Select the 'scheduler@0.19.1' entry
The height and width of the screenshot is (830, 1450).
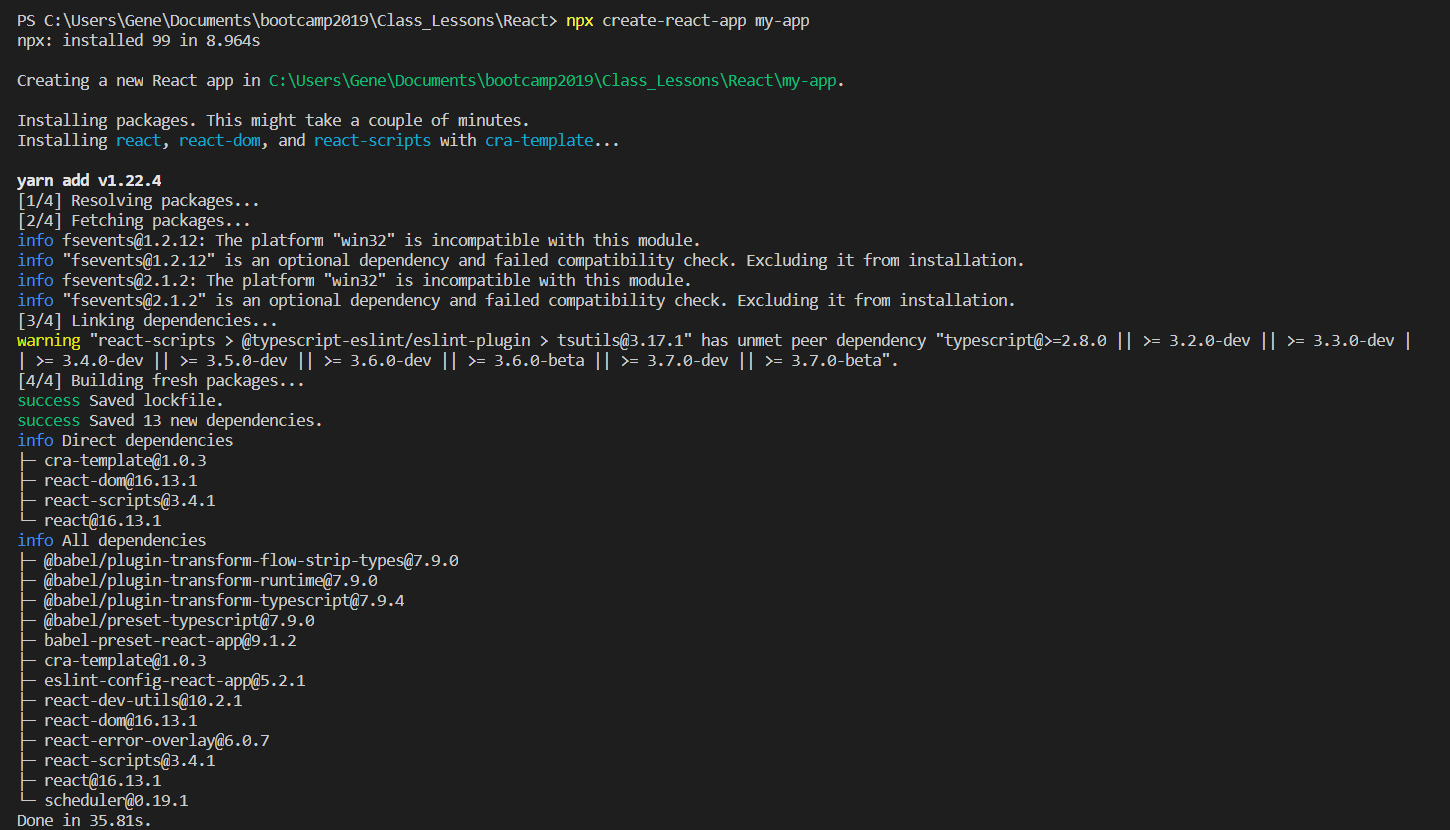(x=116, y=801)
